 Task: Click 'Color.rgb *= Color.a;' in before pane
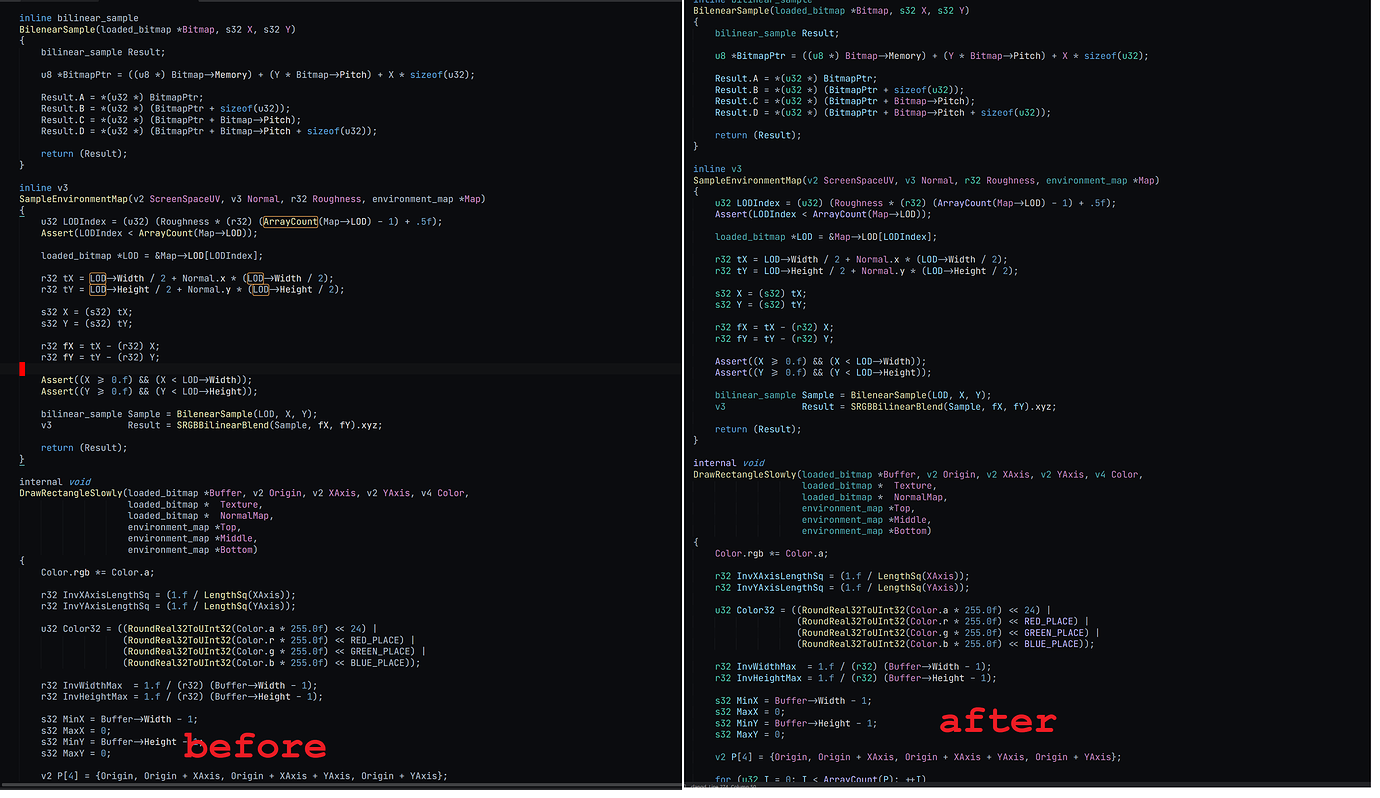[x=98, y=573]
